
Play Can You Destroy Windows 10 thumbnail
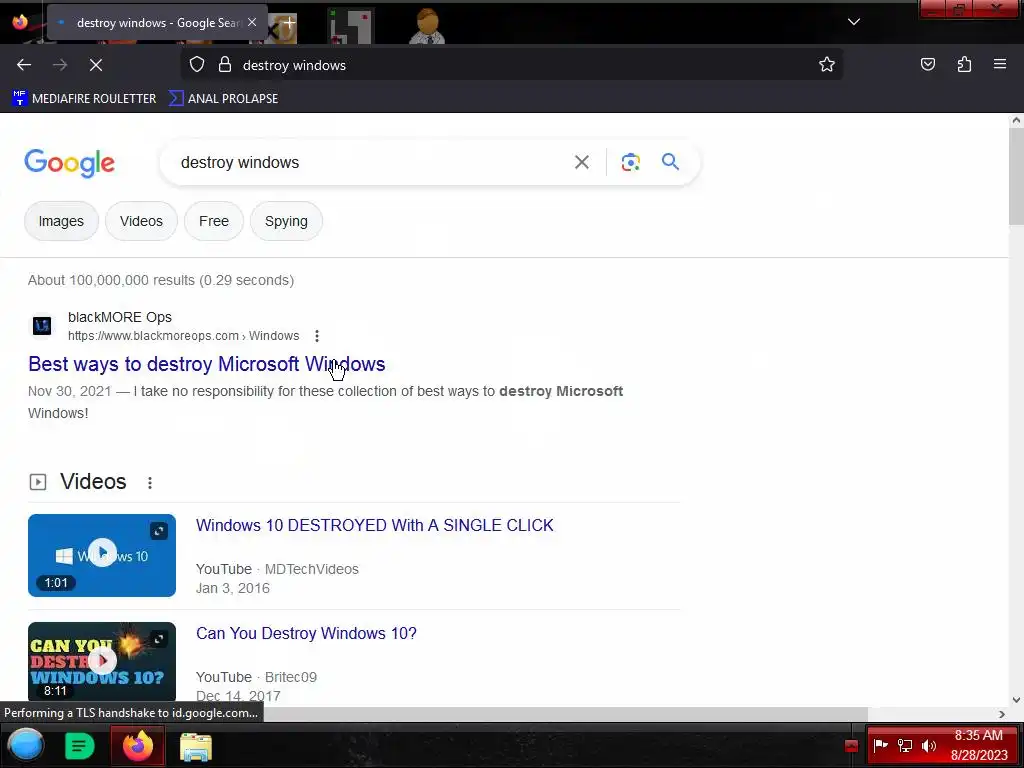point(102,661)
